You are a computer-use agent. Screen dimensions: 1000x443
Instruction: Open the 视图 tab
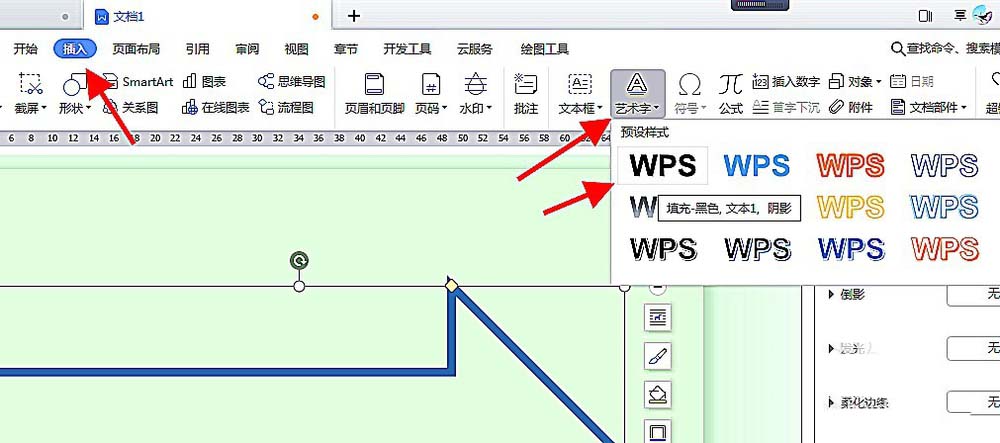(297, 49)
